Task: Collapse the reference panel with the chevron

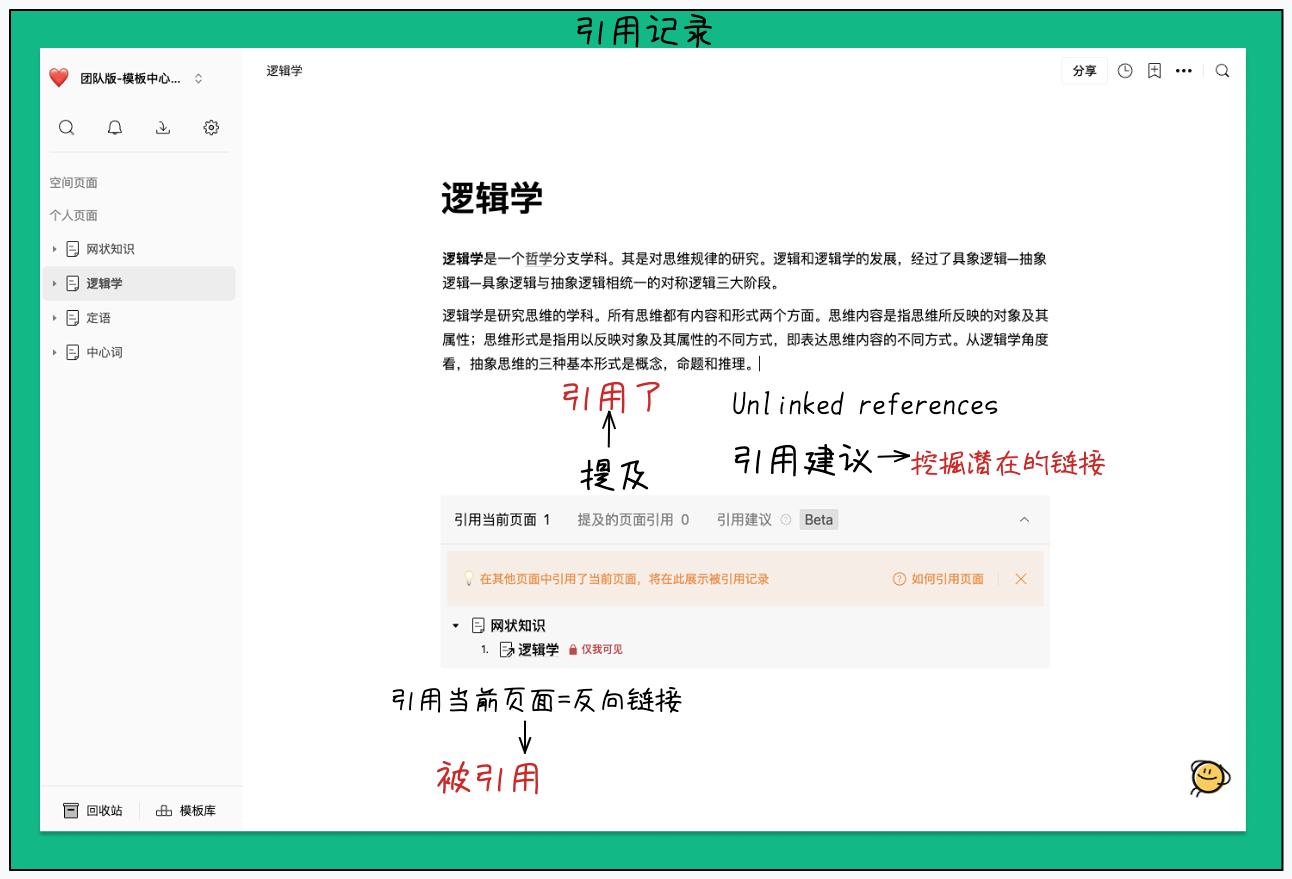Action: [1024, 519]
